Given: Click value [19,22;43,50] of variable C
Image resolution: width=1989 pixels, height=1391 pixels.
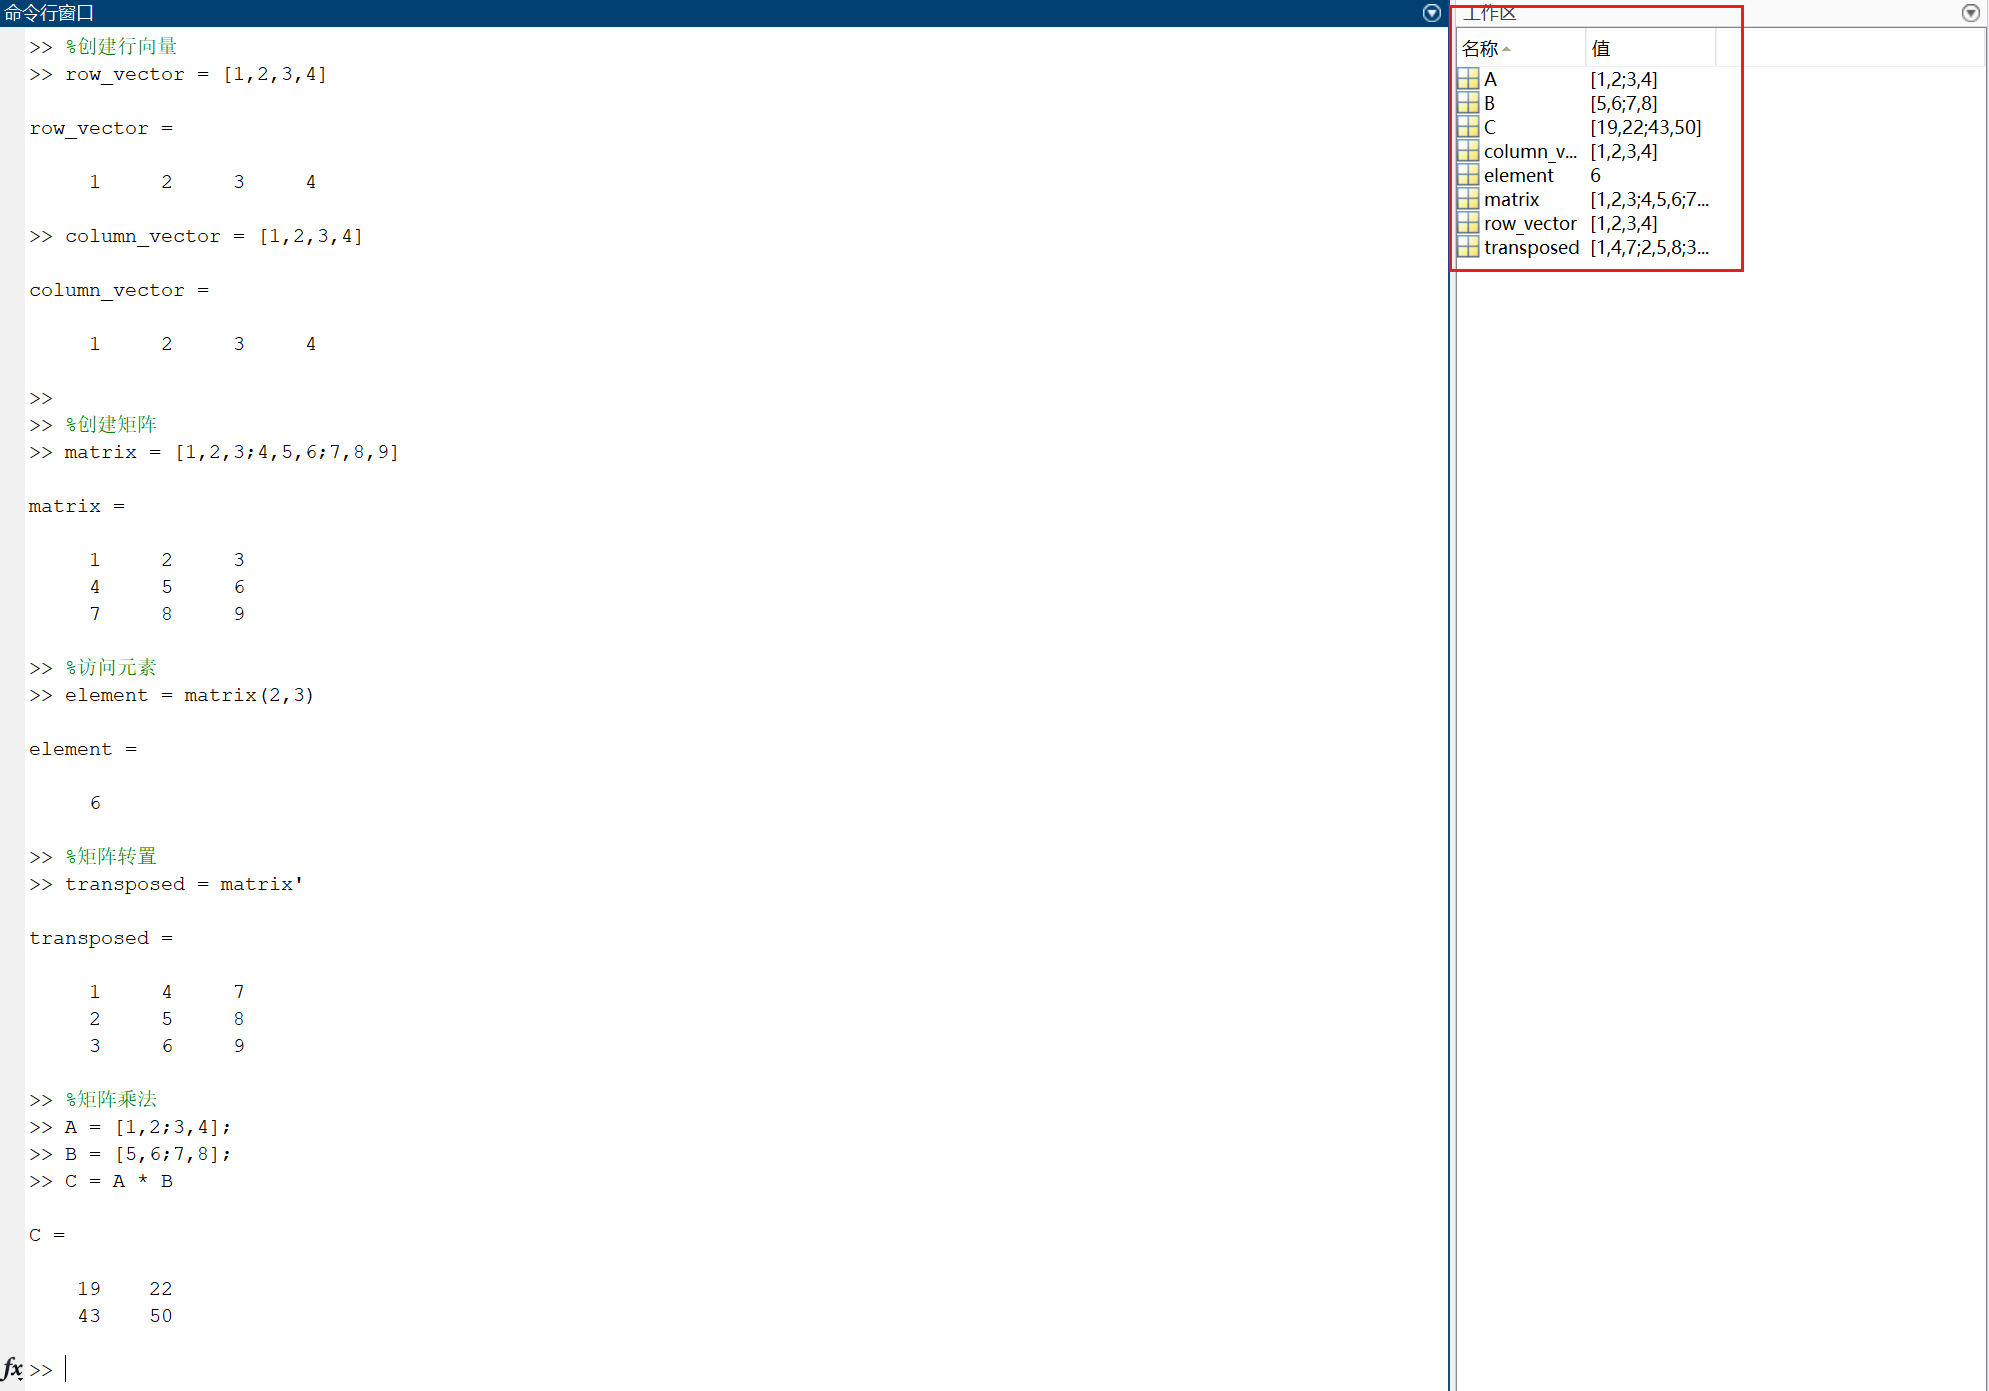Looking at the screenshot, I should tap(1645, 127).
